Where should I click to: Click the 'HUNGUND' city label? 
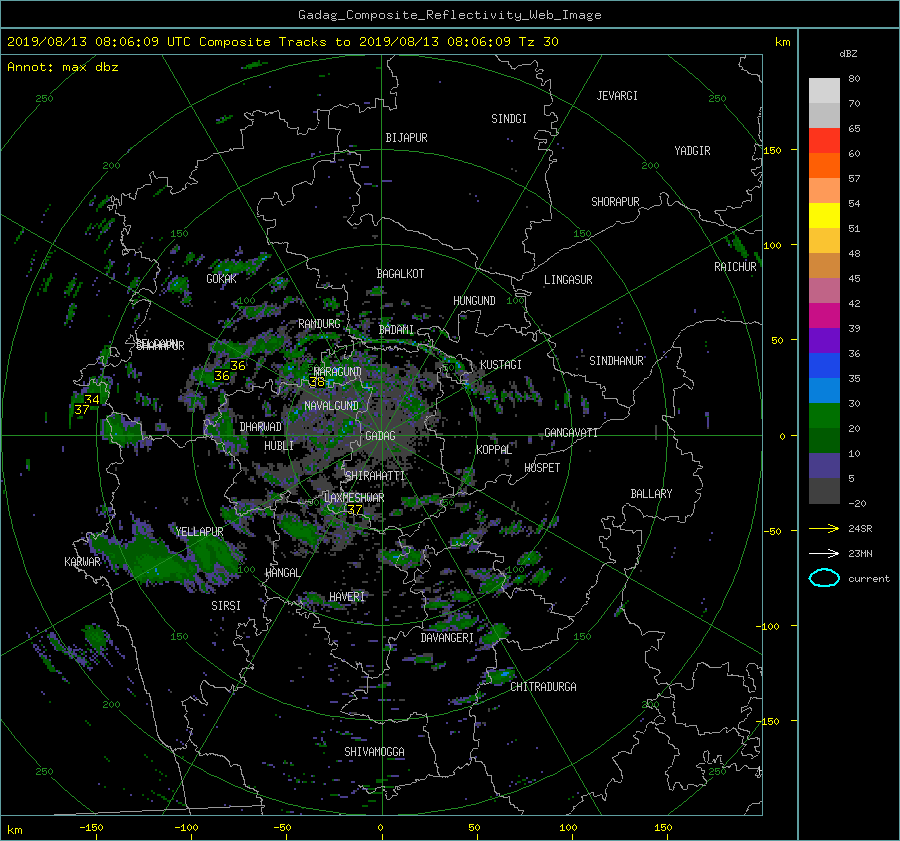[474, 301]
